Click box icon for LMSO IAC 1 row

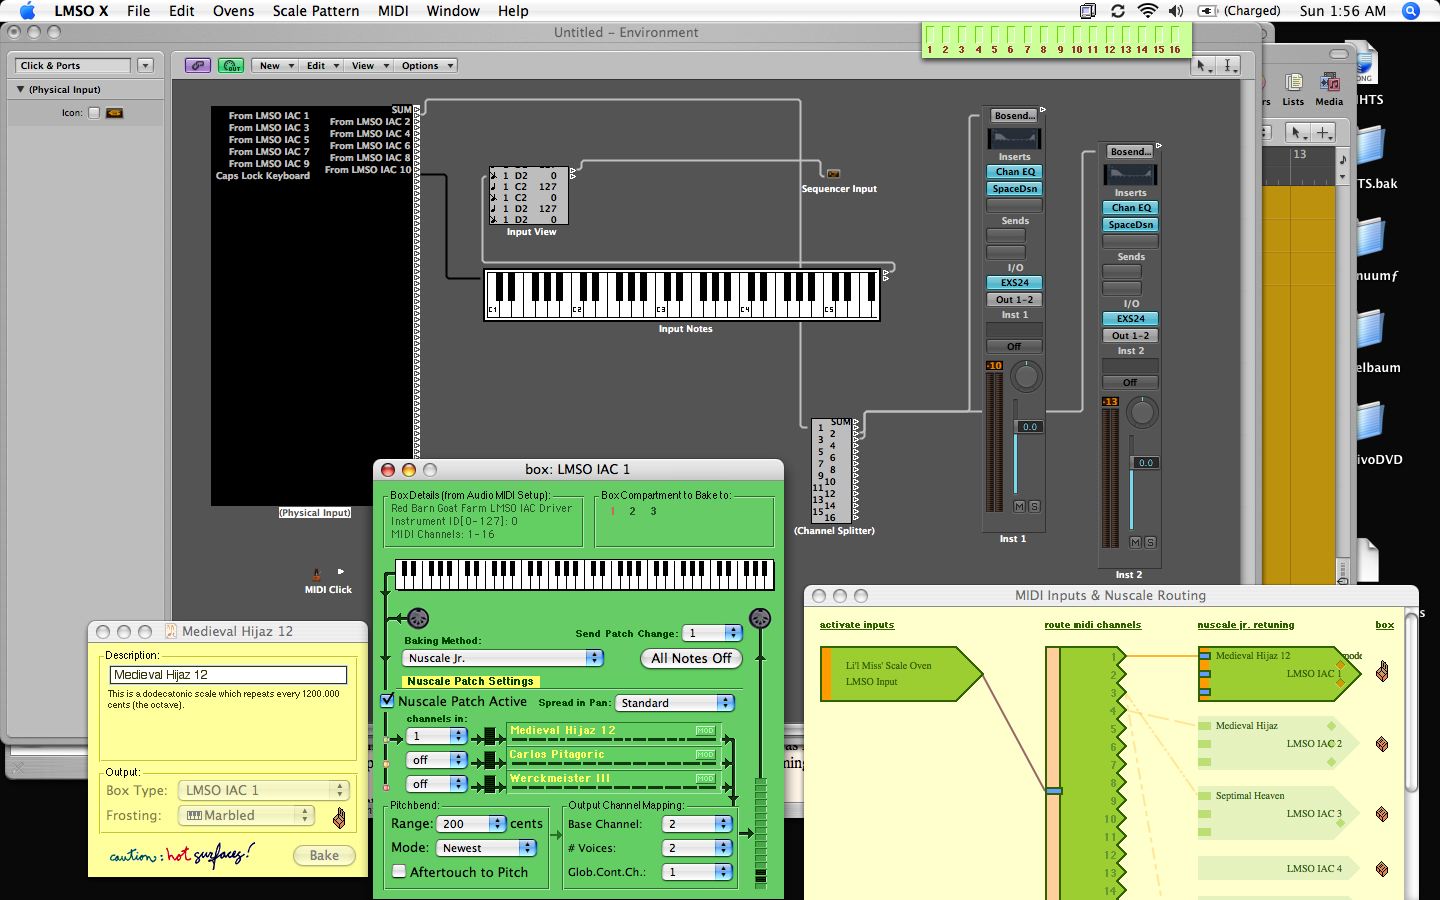click(x=1382, y=671)
